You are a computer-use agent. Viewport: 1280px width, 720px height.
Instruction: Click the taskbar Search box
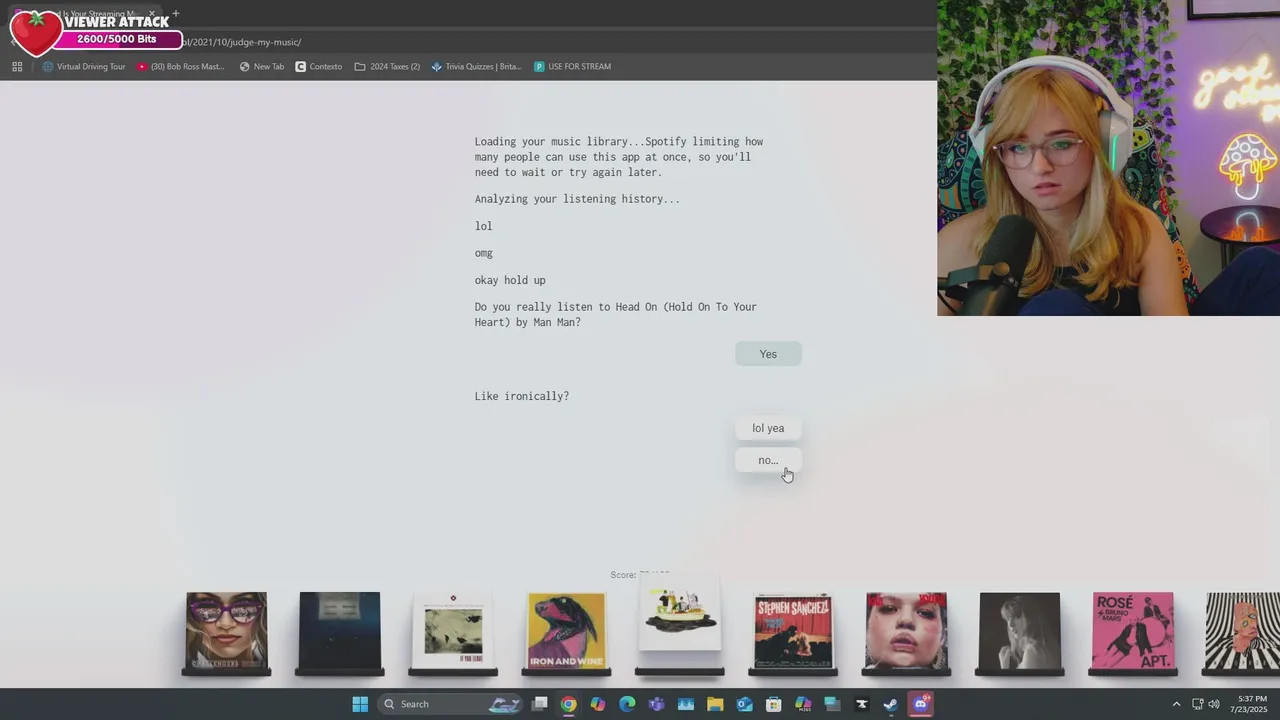452,704
